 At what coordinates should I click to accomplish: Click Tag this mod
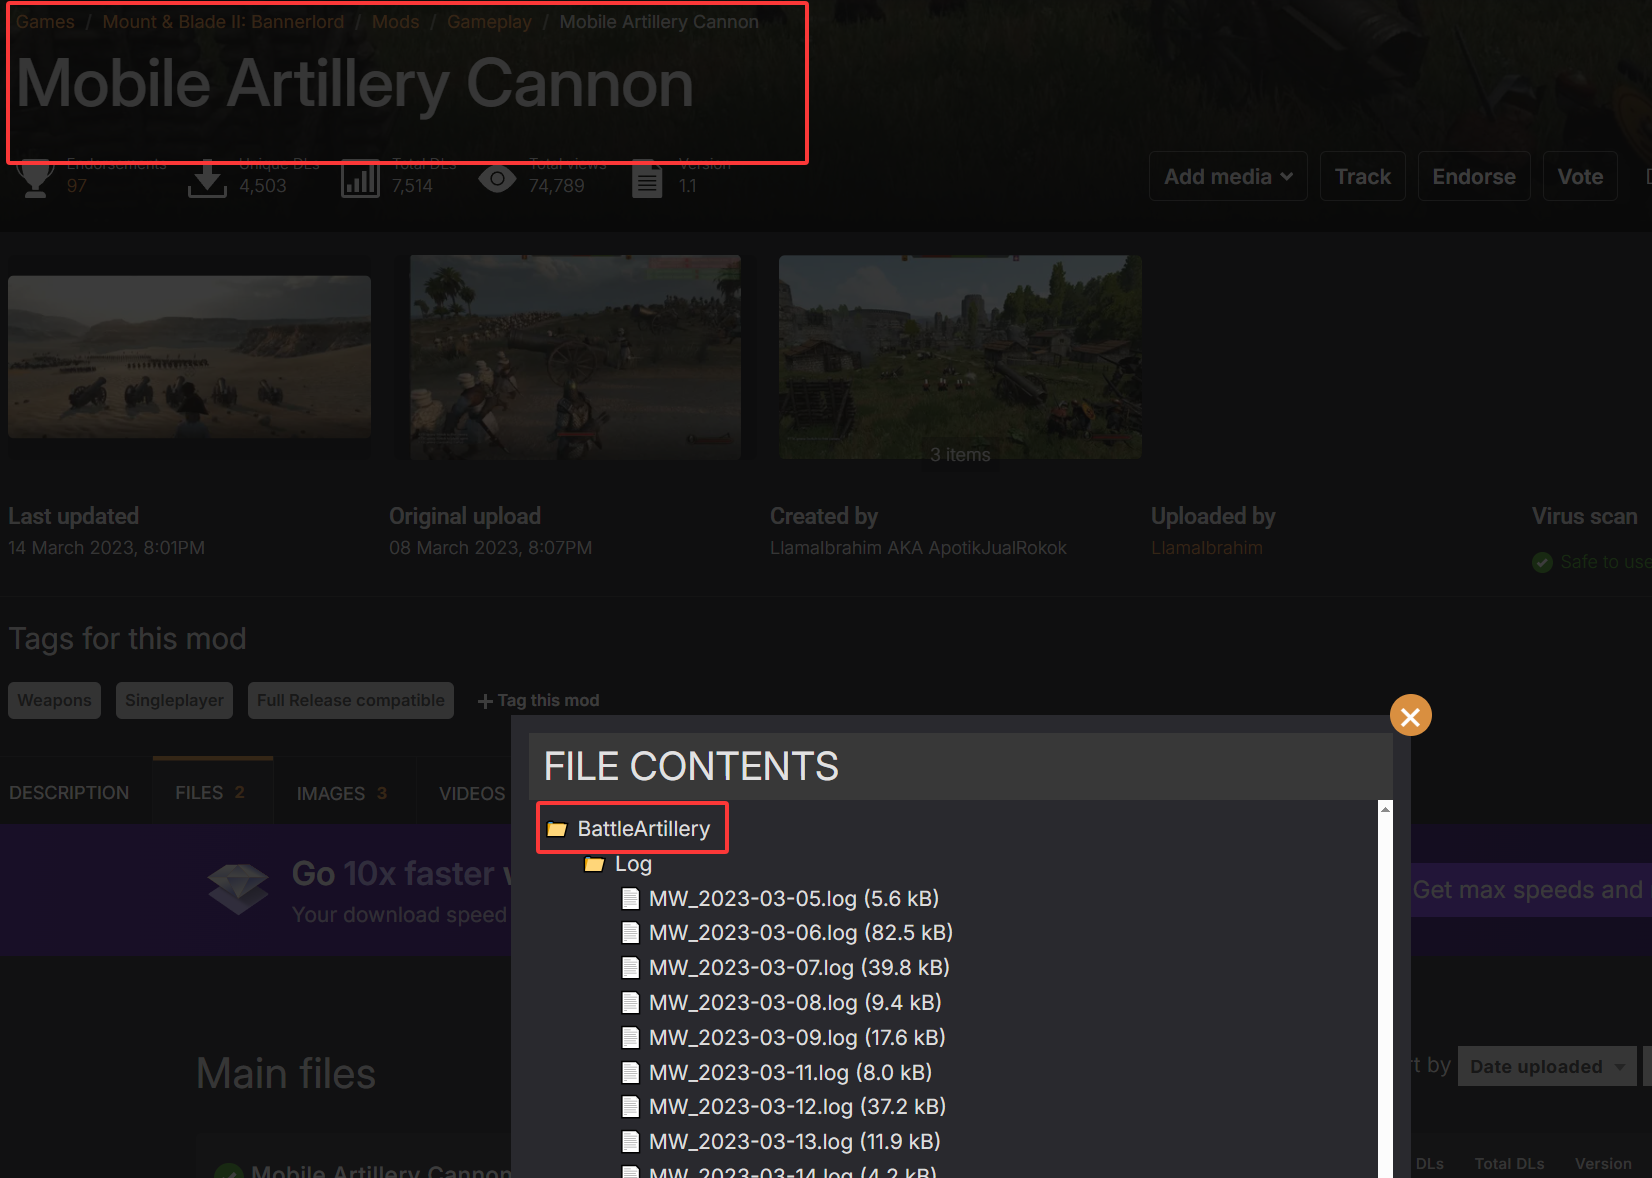pyautogui.click(x=538, y=701)
